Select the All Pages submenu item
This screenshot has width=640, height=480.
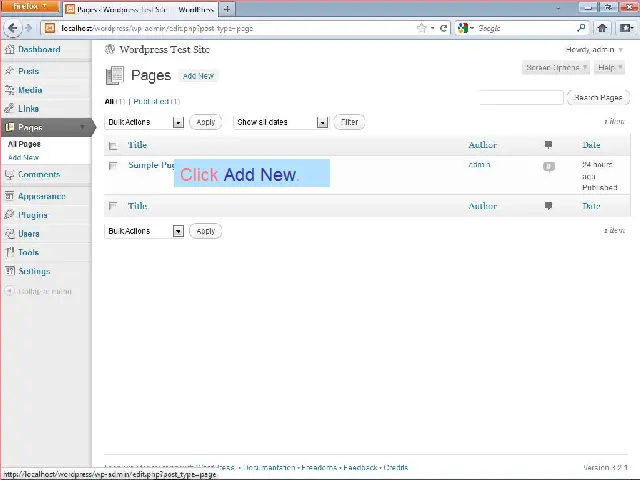pyautogui.click(x=24, y=144)
